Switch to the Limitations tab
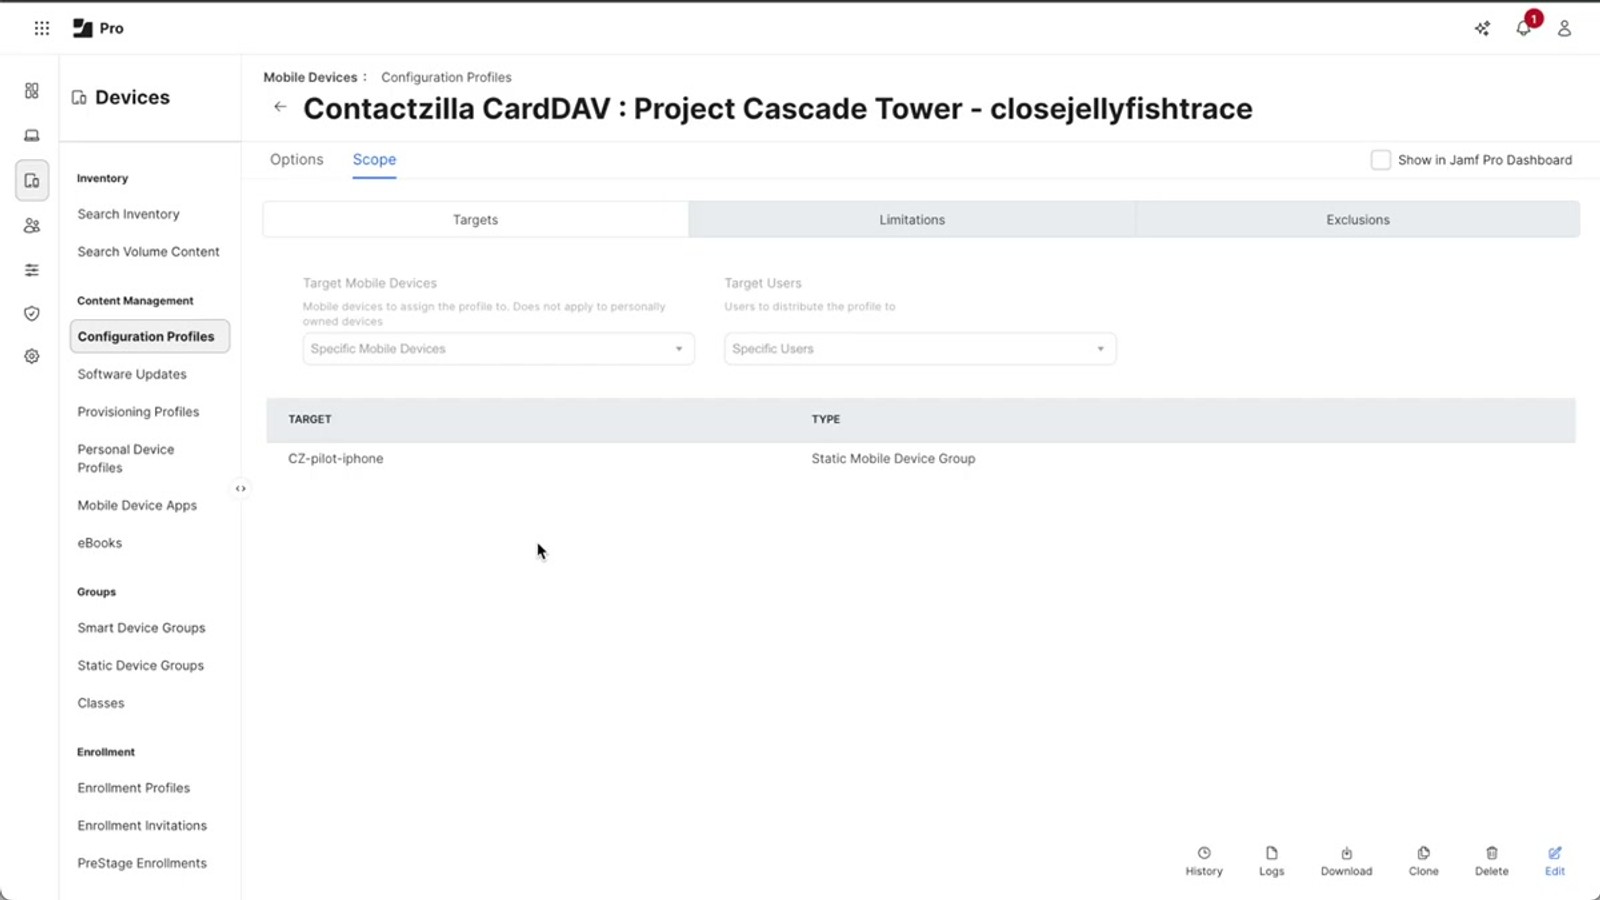Screen dimensions: 1600x900 point(912,220)
